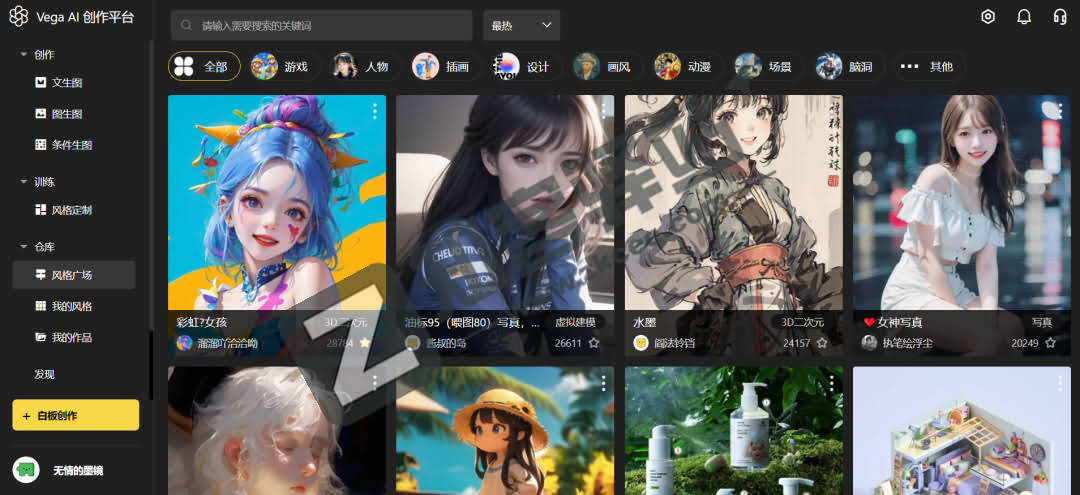This screenshot has height=495, width=1080.
Task: Click the Vega AI logo icon
Action: coord(18,17)
